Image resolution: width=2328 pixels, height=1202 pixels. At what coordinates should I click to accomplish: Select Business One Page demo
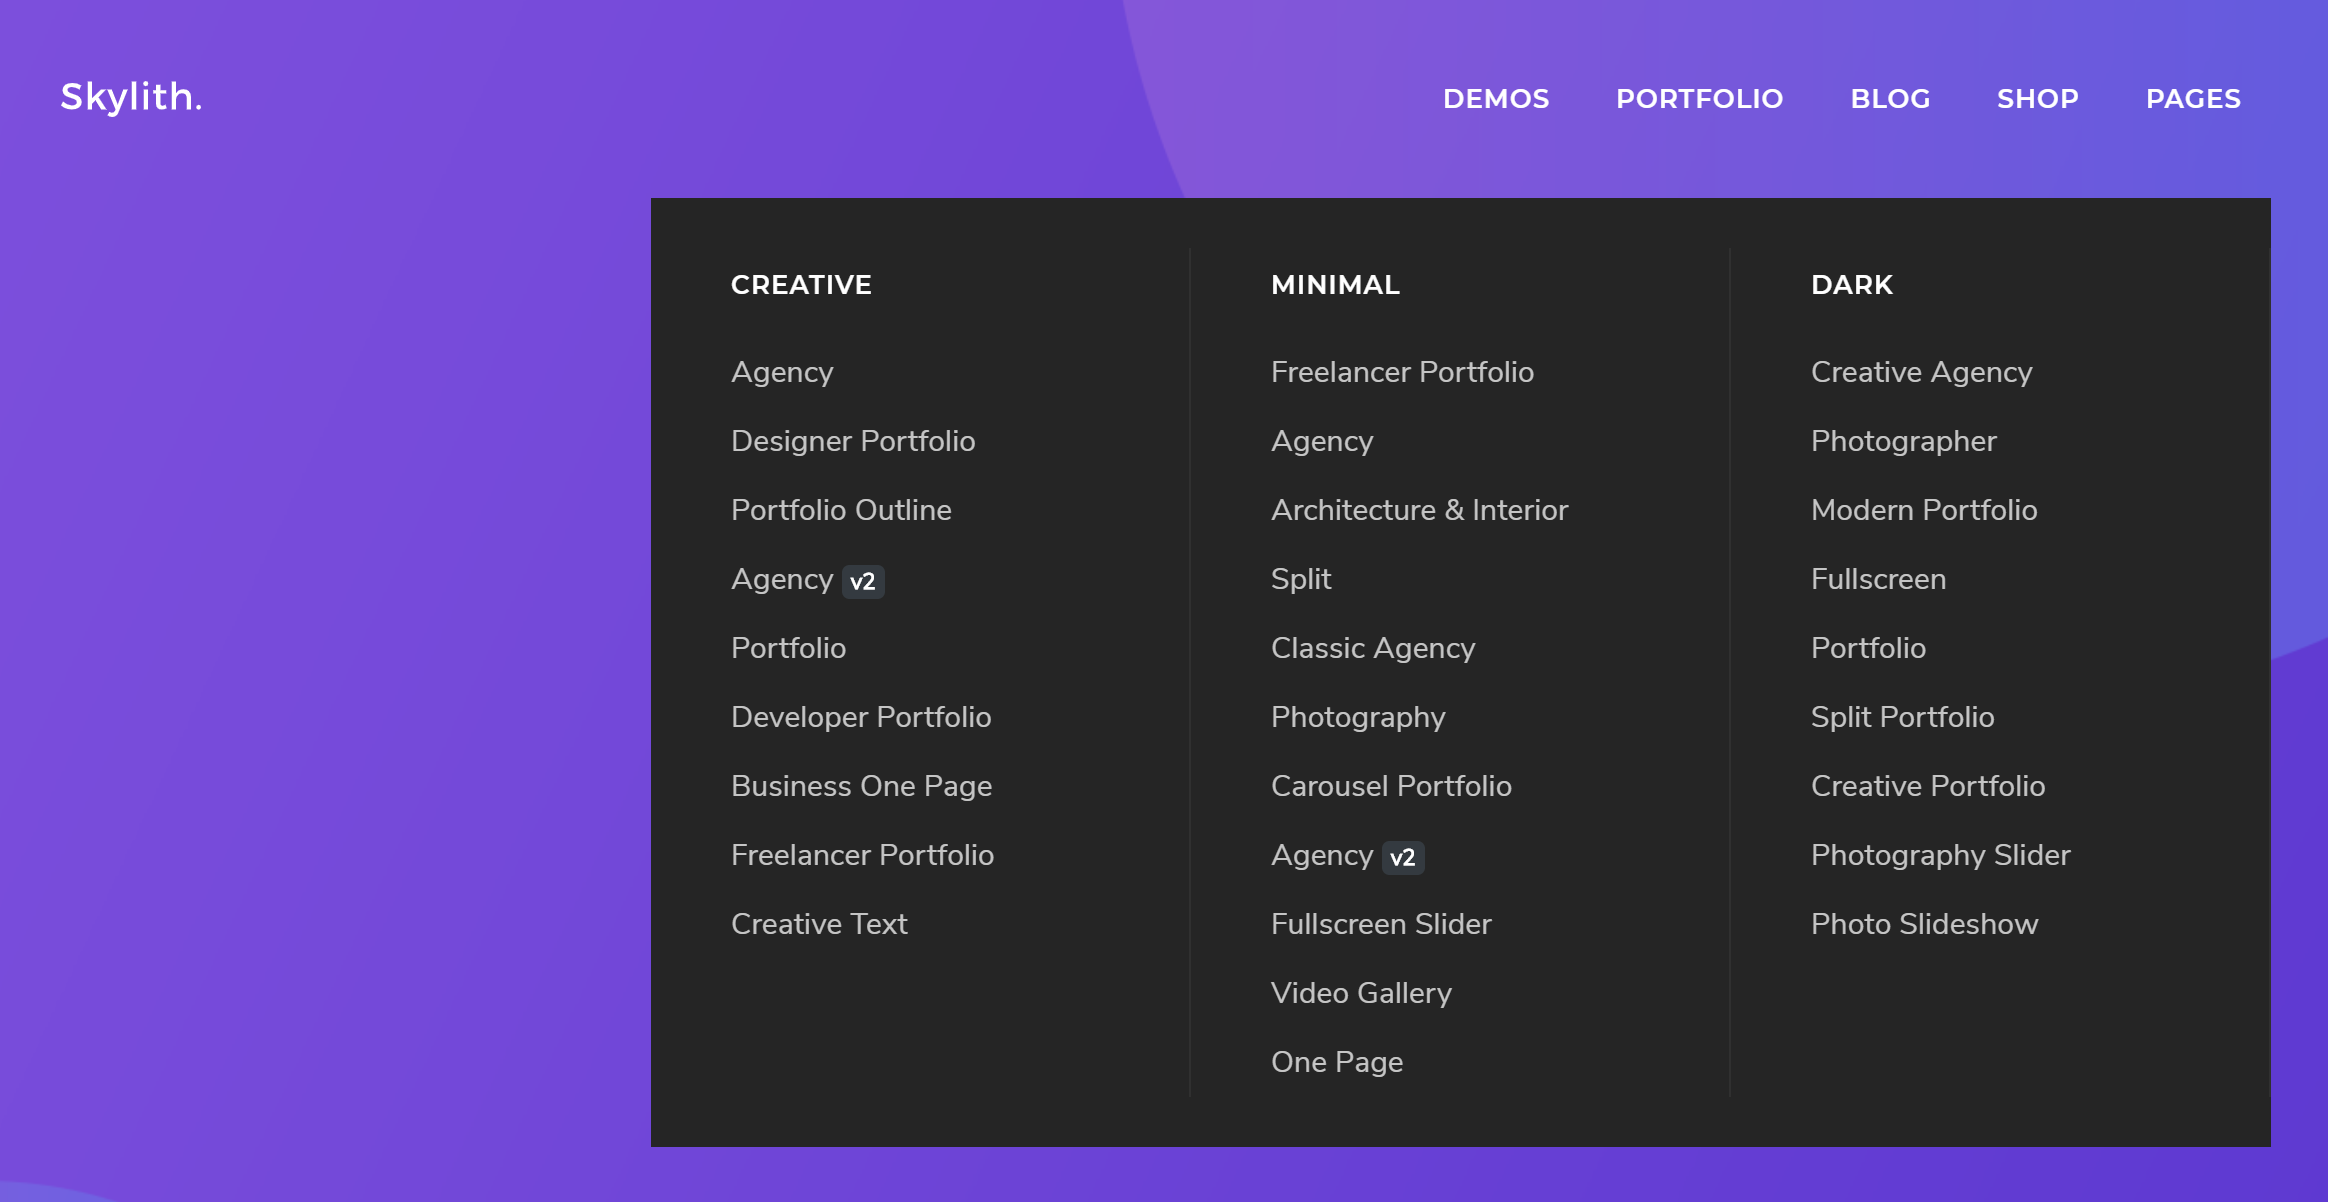[x=861, y=786]
